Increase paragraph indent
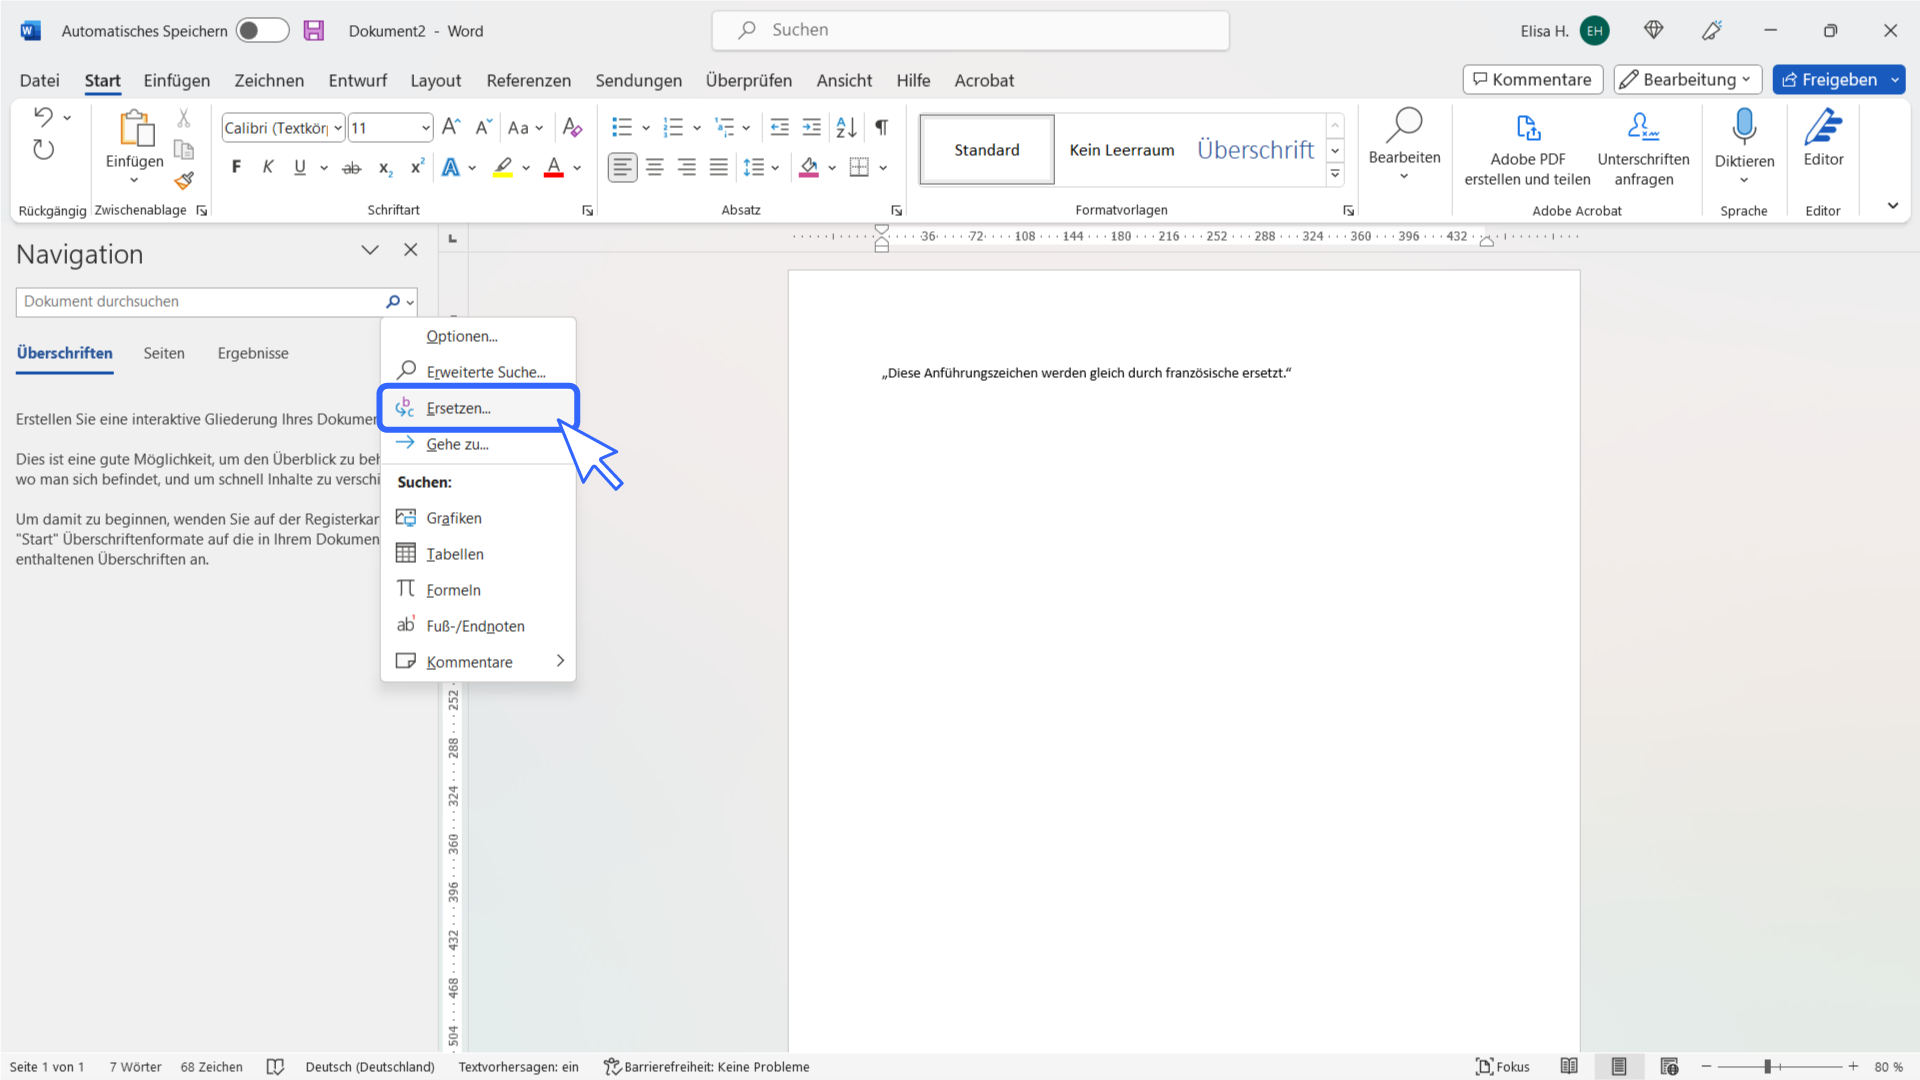This screenshot has height=1080, width=1920. click(x=812, y=127)
